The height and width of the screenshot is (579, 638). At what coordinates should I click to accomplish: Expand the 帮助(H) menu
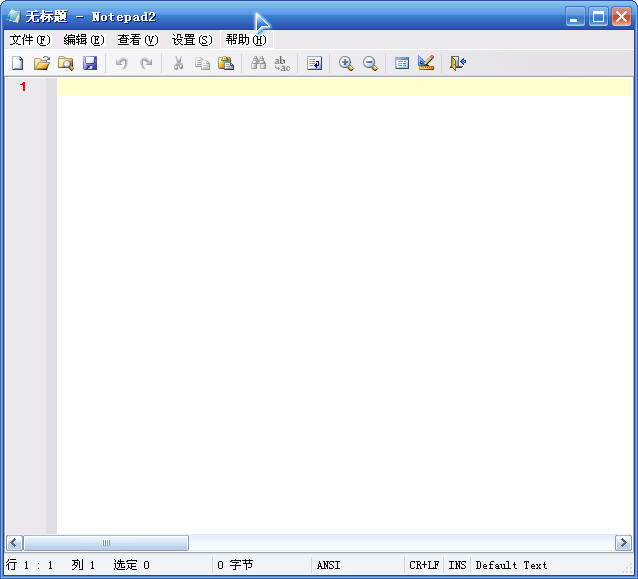pyautogui.click(x=245, y=40)
